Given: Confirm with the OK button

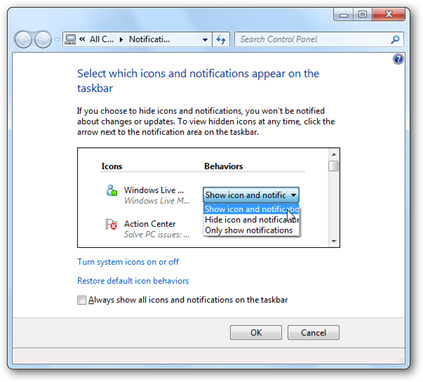Looking at the screenshot, I should point(256,333).
